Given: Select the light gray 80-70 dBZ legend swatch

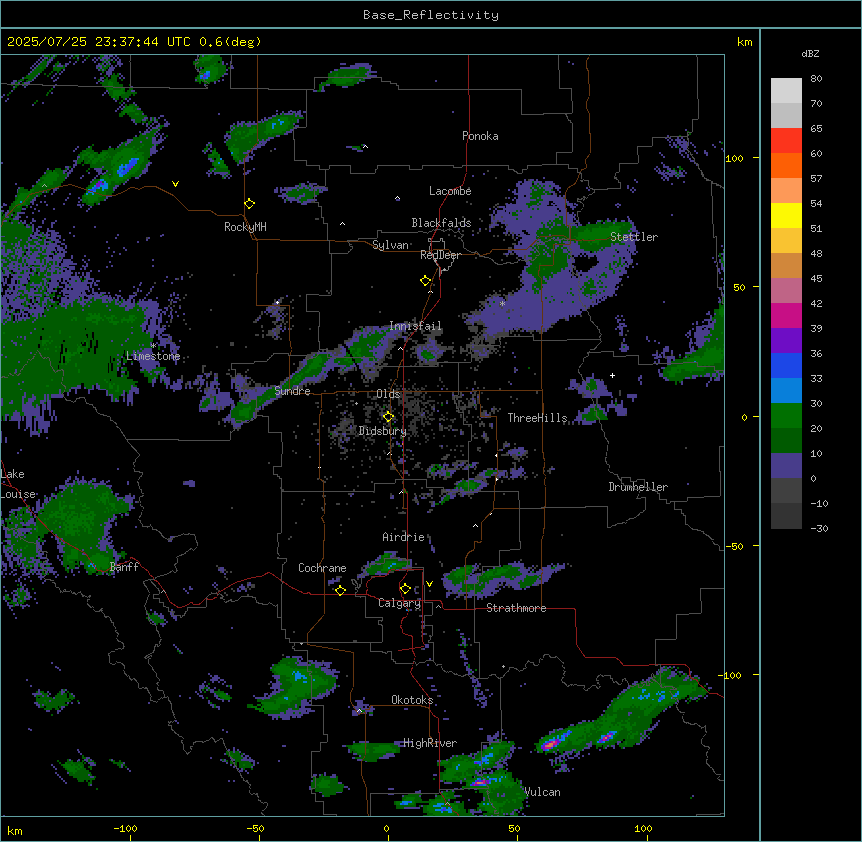Looking at the screenshot, I should pyautogui.click(x=786, y=91).
